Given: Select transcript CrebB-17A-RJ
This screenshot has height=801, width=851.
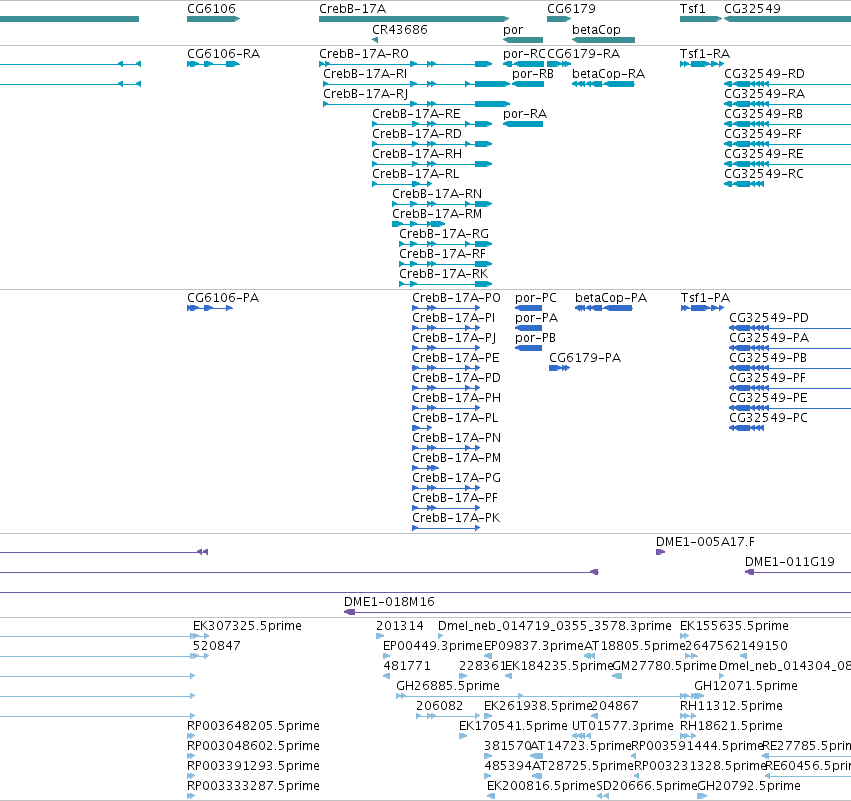Looking at the screenshot, I should pos(365,94).
